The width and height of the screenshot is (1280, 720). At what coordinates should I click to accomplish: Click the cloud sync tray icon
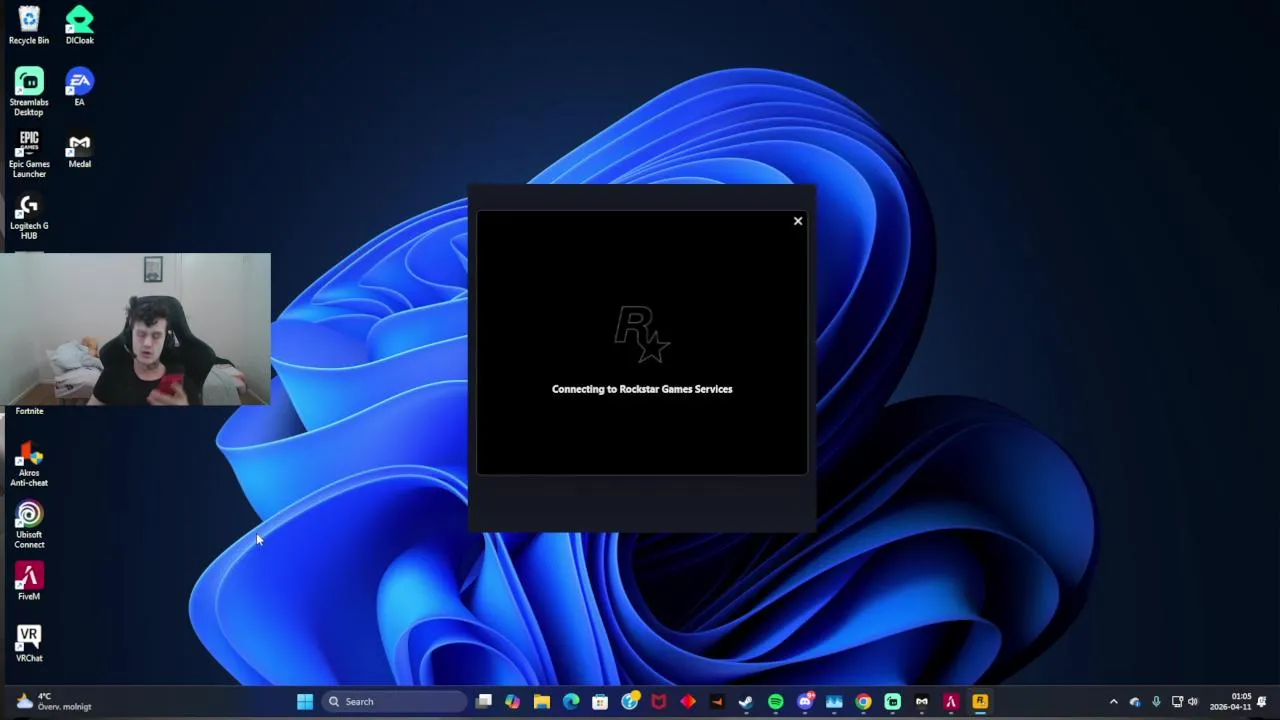point(1135,702)
